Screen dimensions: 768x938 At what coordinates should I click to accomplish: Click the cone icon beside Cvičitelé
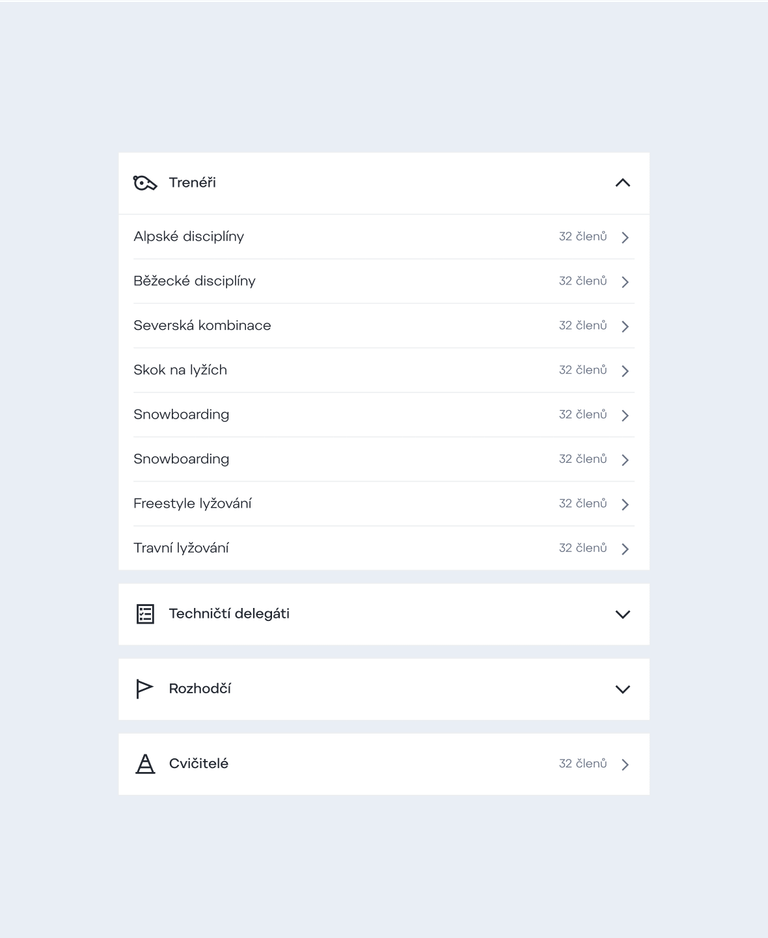pos(145,764)
